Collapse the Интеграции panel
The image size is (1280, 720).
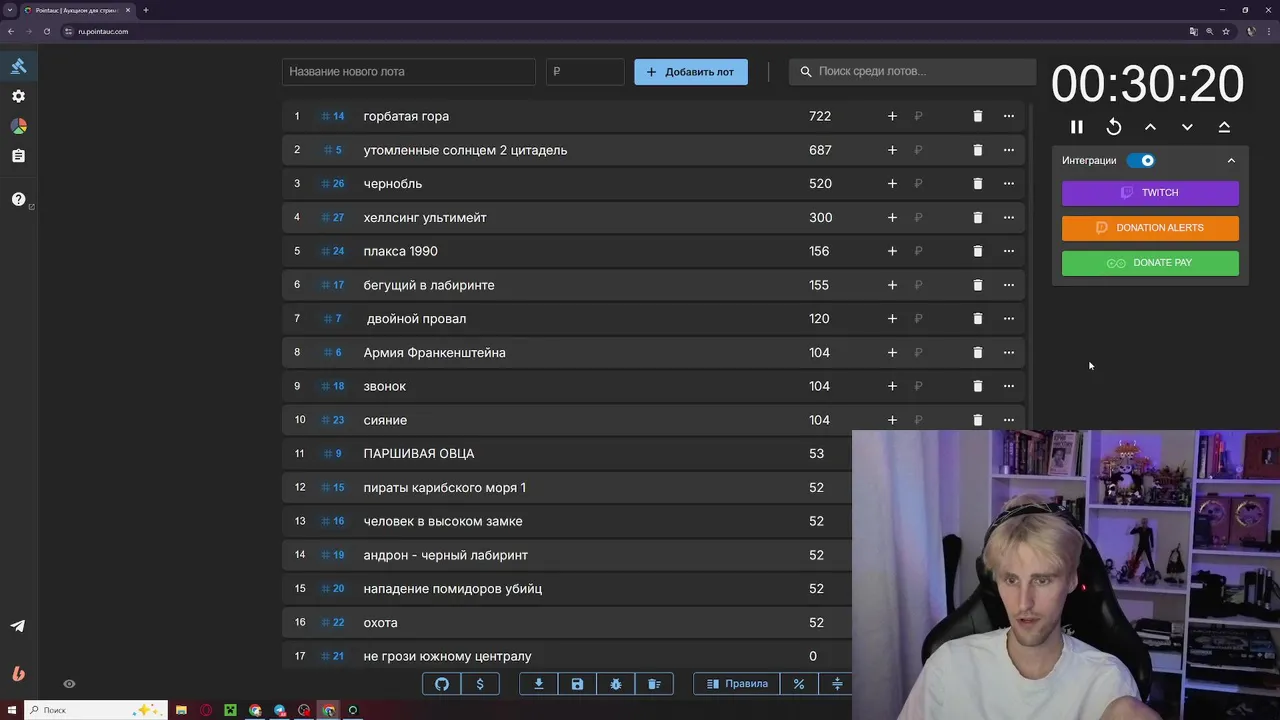[1231, 160]
